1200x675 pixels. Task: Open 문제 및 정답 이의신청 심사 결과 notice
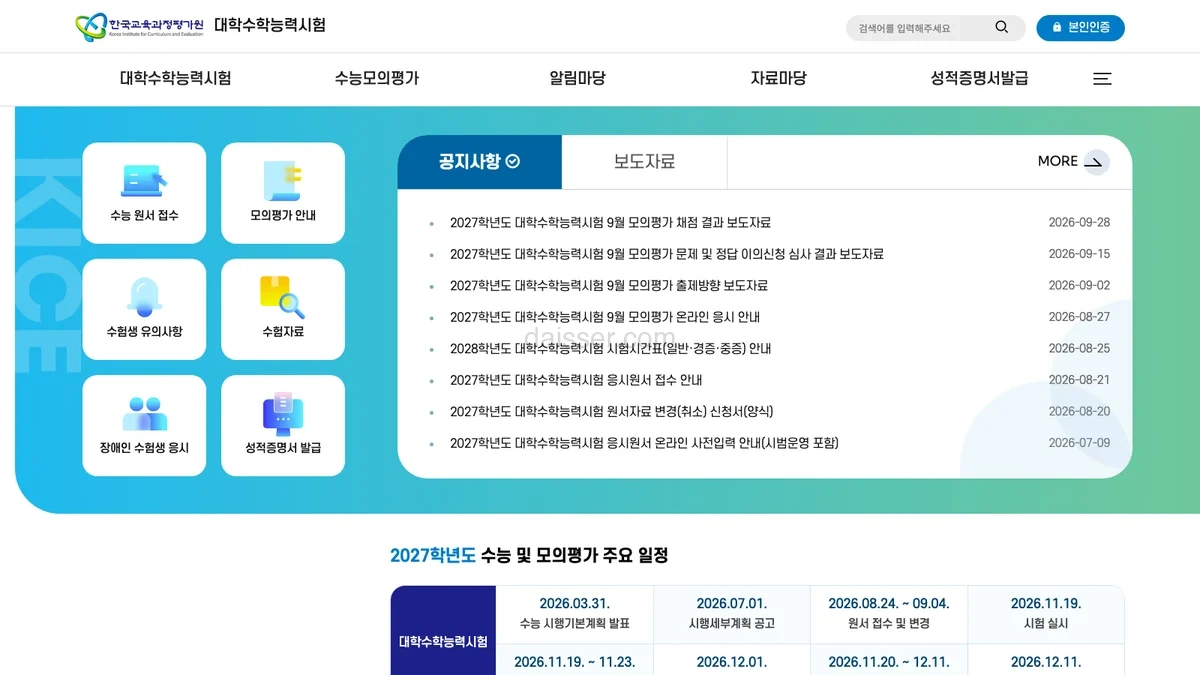(667, 254)
